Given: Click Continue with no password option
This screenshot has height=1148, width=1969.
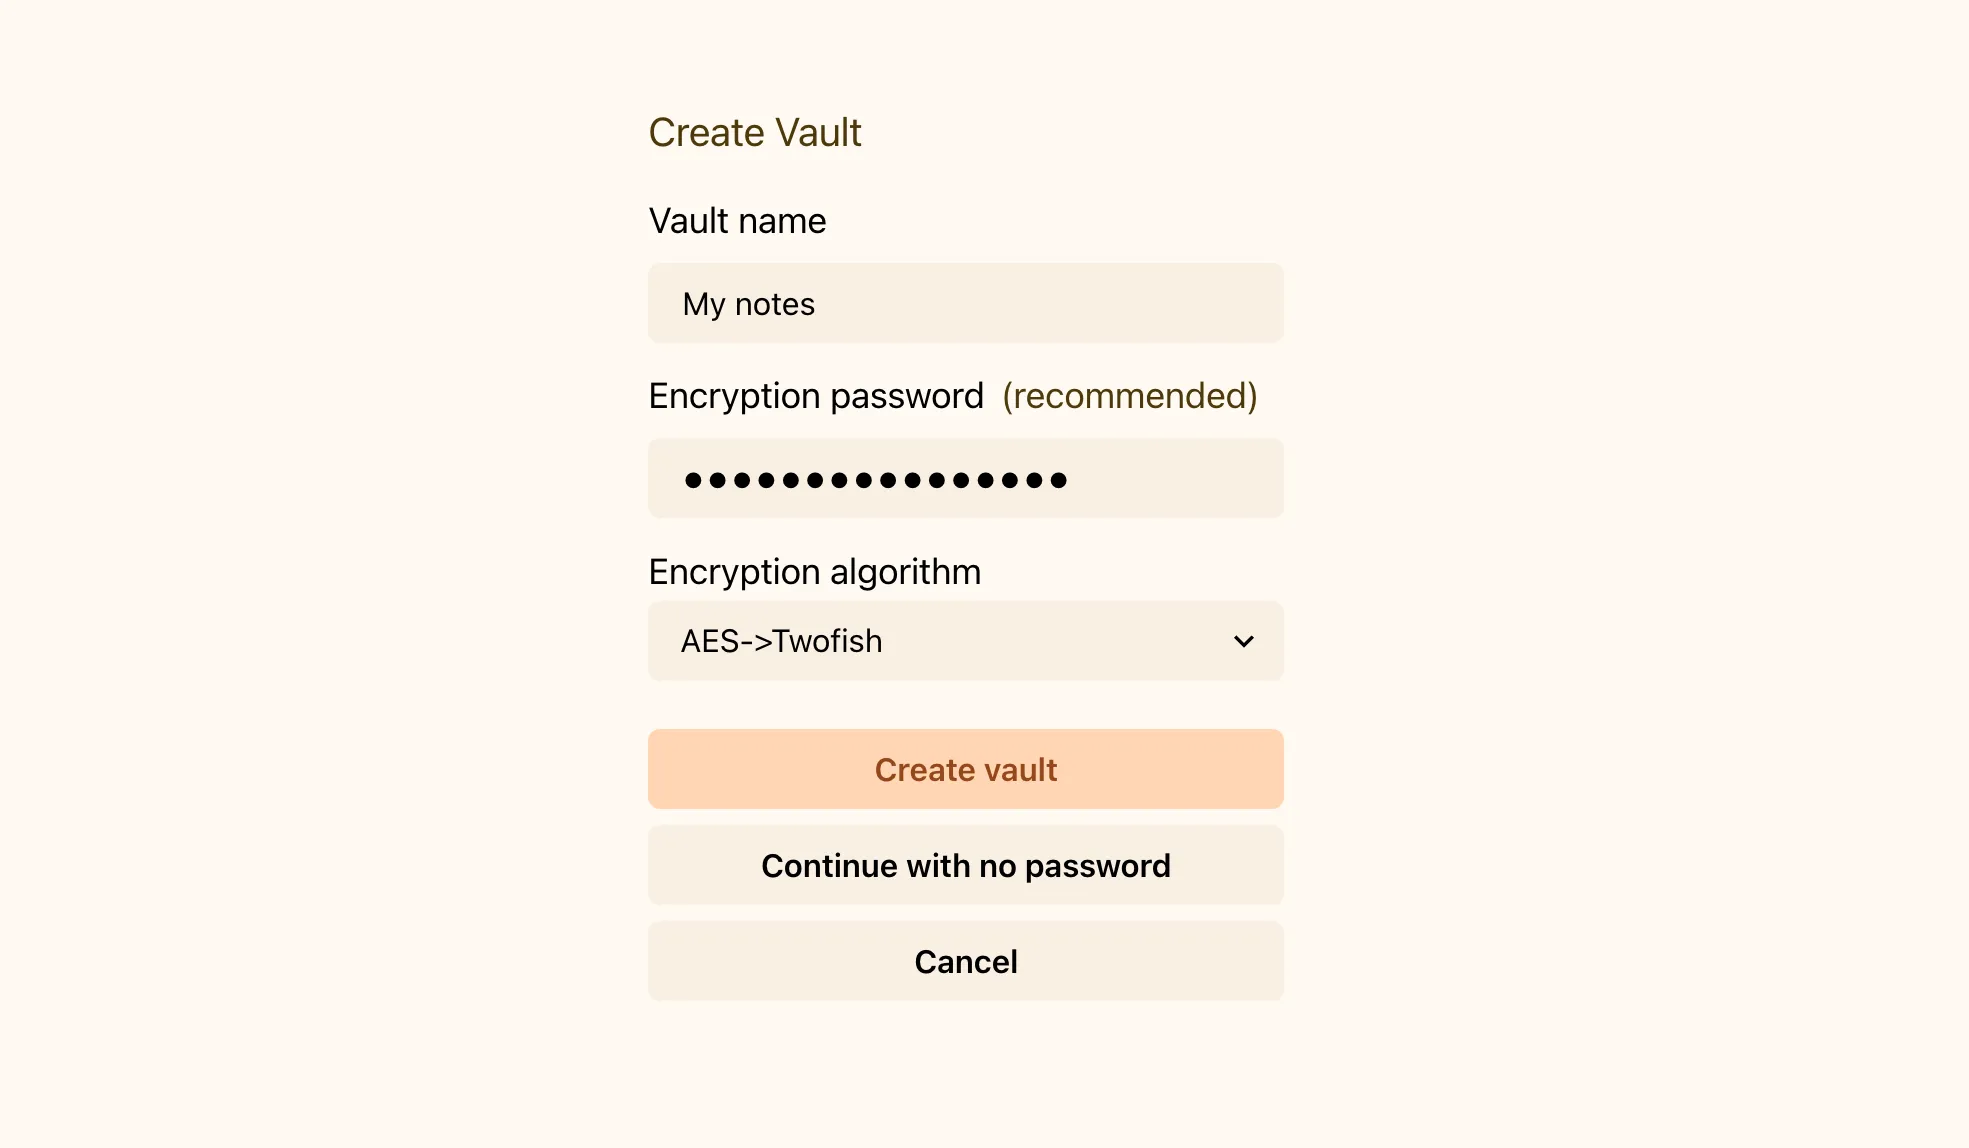Looking at the screenshot, I should 965,865.
